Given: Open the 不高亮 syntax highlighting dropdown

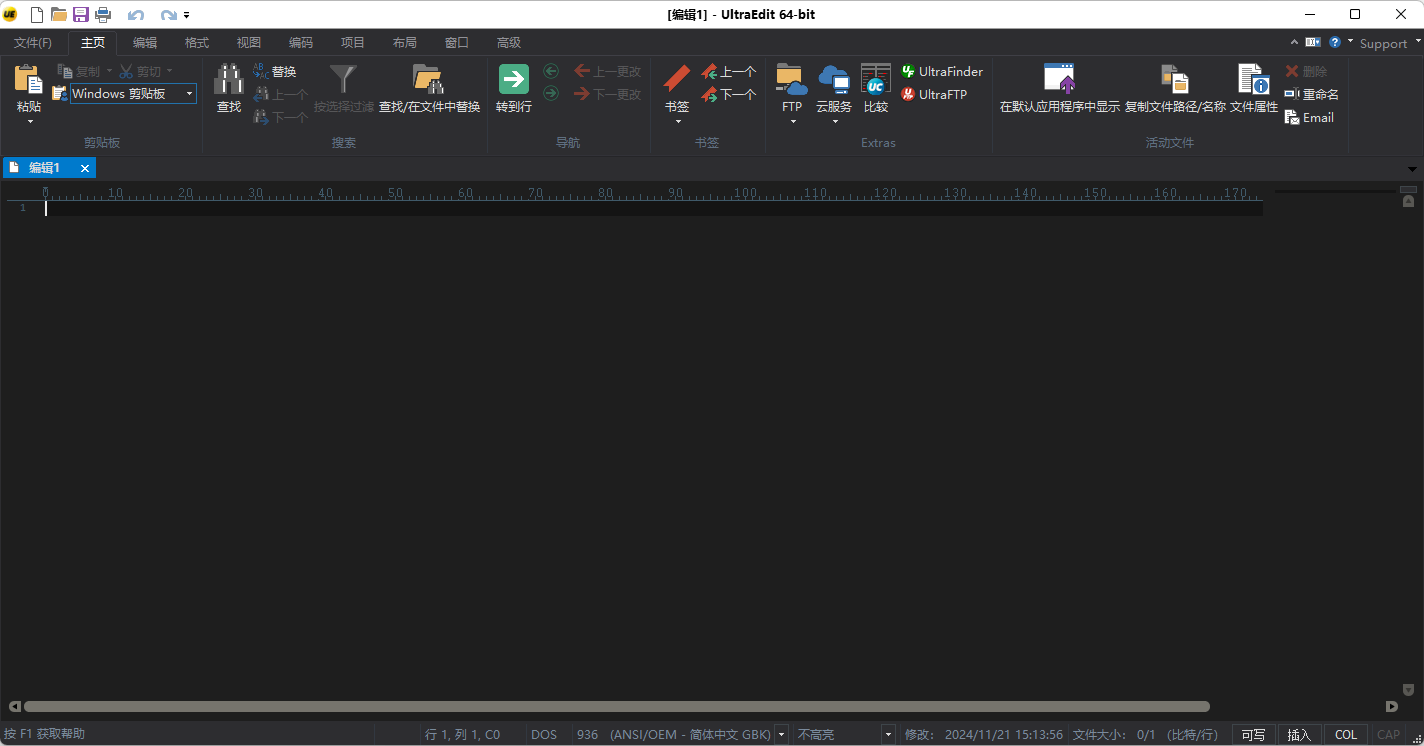Looking at the screenshot, I should tap(887, 735).
